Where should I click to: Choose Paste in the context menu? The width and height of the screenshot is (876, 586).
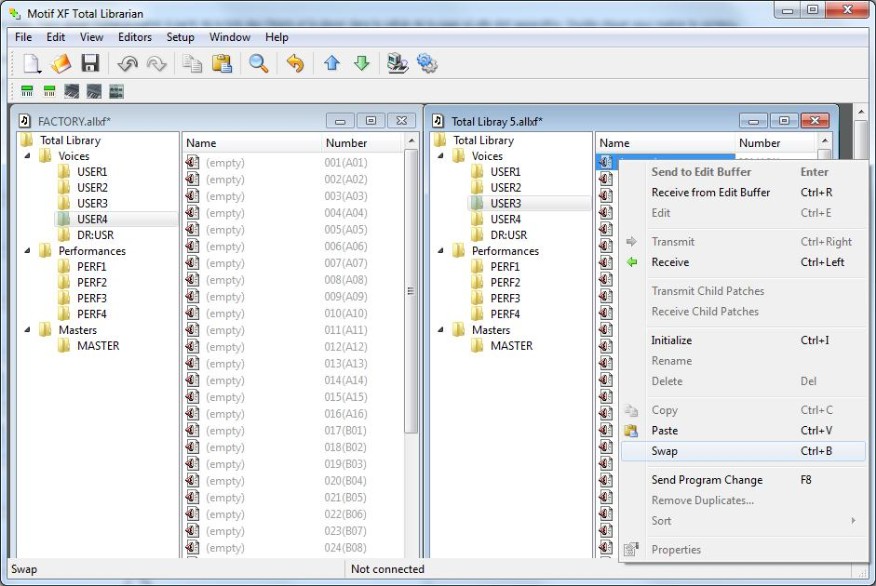(743, 431)
